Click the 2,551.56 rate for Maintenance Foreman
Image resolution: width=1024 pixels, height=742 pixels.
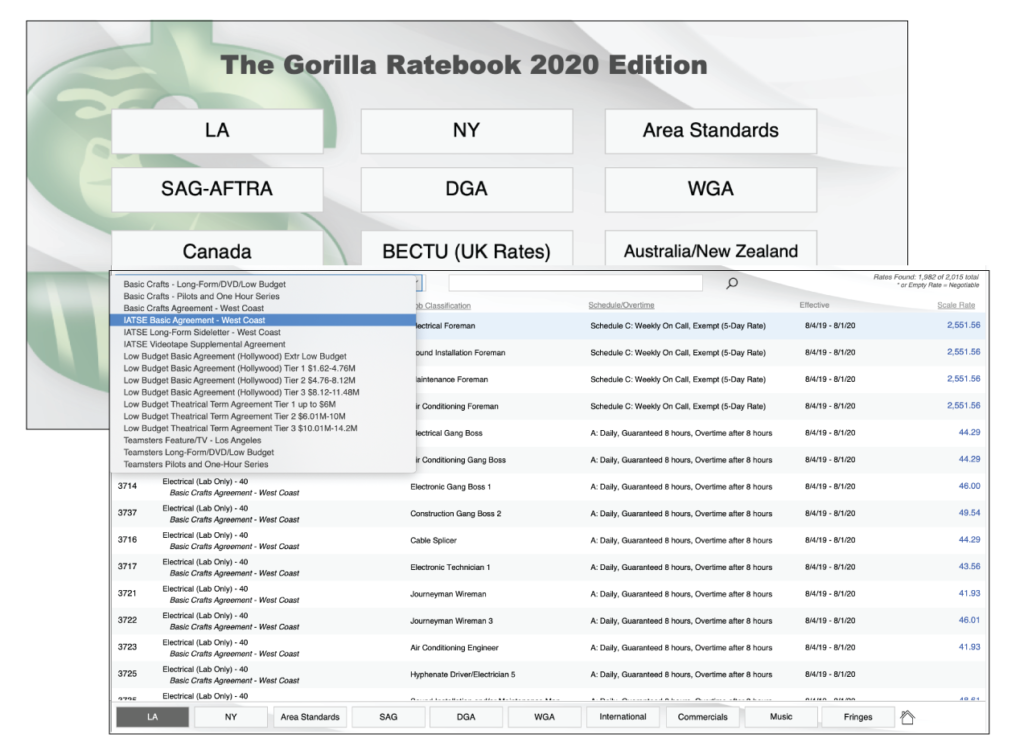pyautogui.click(x=964, y=379)
